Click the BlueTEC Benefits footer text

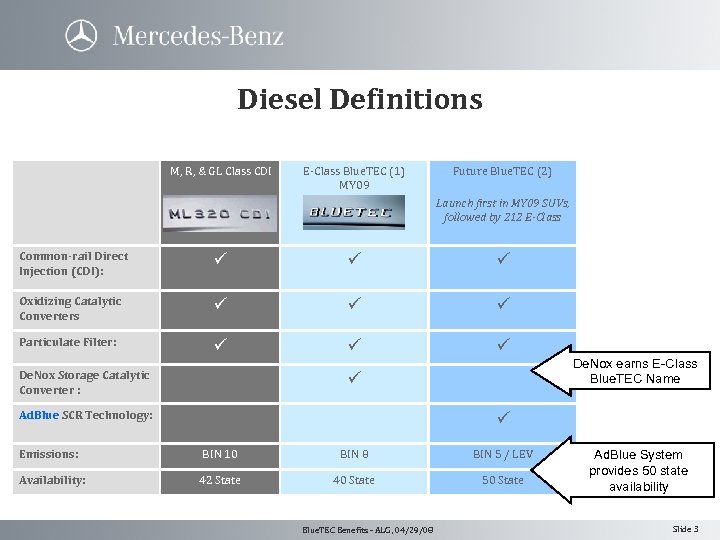367,530
